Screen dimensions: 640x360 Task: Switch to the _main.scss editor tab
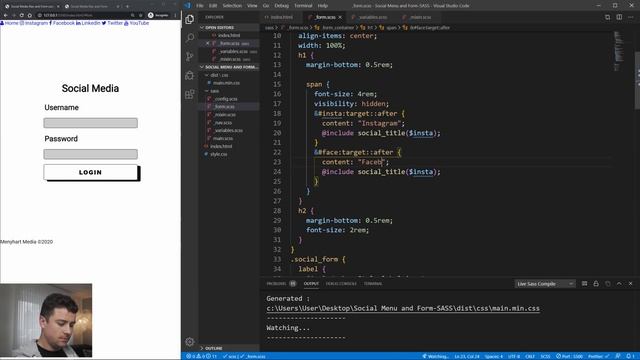pos(420,17)
